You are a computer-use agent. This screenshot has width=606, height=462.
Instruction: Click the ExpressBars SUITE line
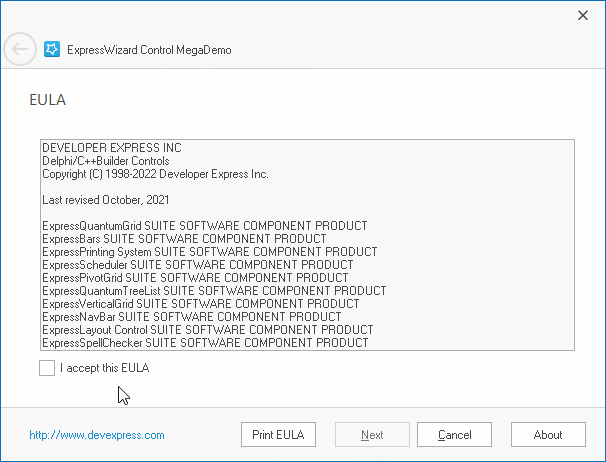pos(184,239)
